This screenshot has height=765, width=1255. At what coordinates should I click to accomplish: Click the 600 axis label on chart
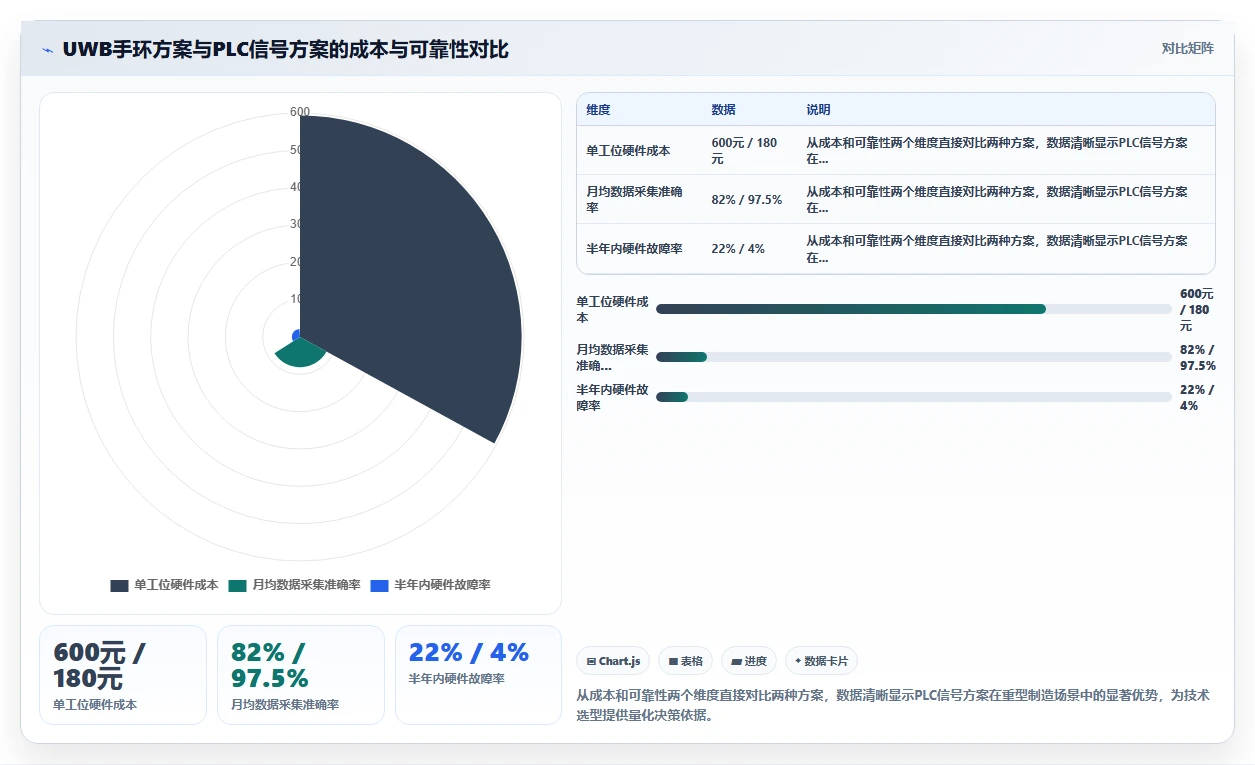[300, 112]
